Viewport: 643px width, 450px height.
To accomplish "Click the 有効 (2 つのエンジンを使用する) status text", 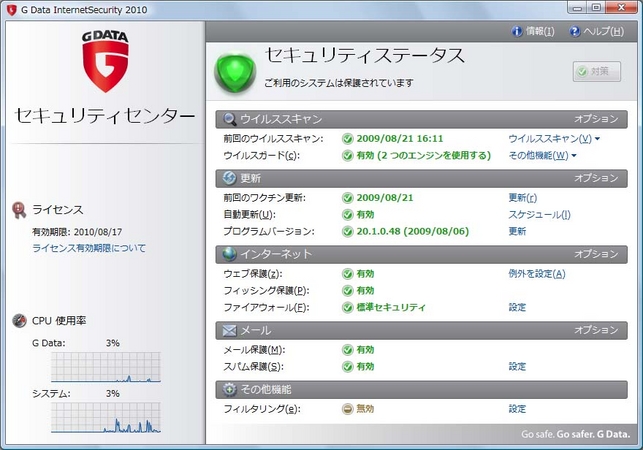I will [424, 155].
